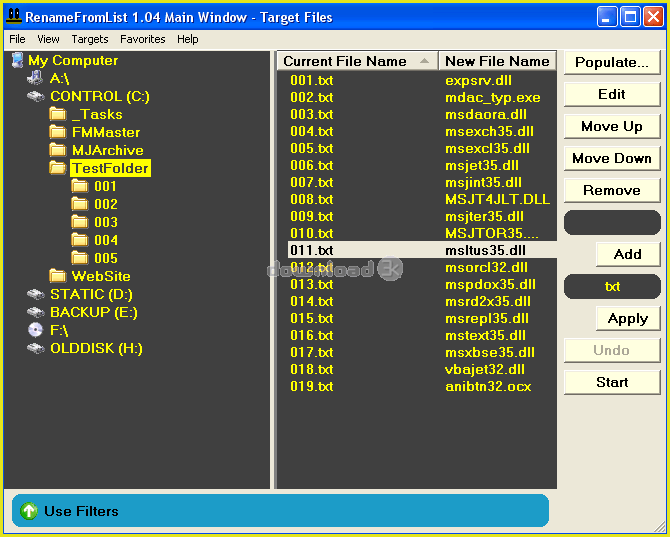Select the TestFolder tree item

(x=110, y=168)
